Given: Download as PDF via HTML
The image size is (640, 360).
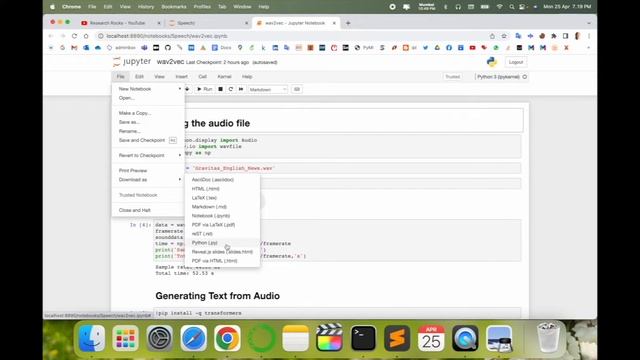Looking at the screenshot, I should [222, 261].
